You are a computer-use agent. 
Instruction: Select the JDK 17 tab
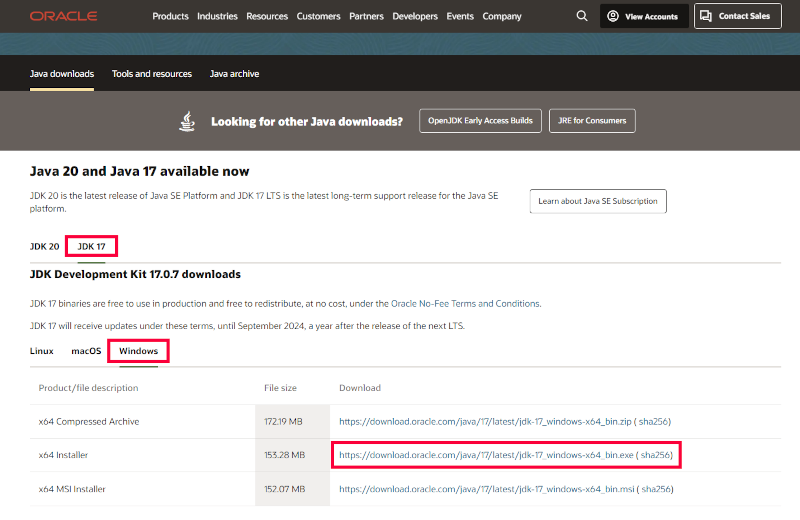[91, 246]
